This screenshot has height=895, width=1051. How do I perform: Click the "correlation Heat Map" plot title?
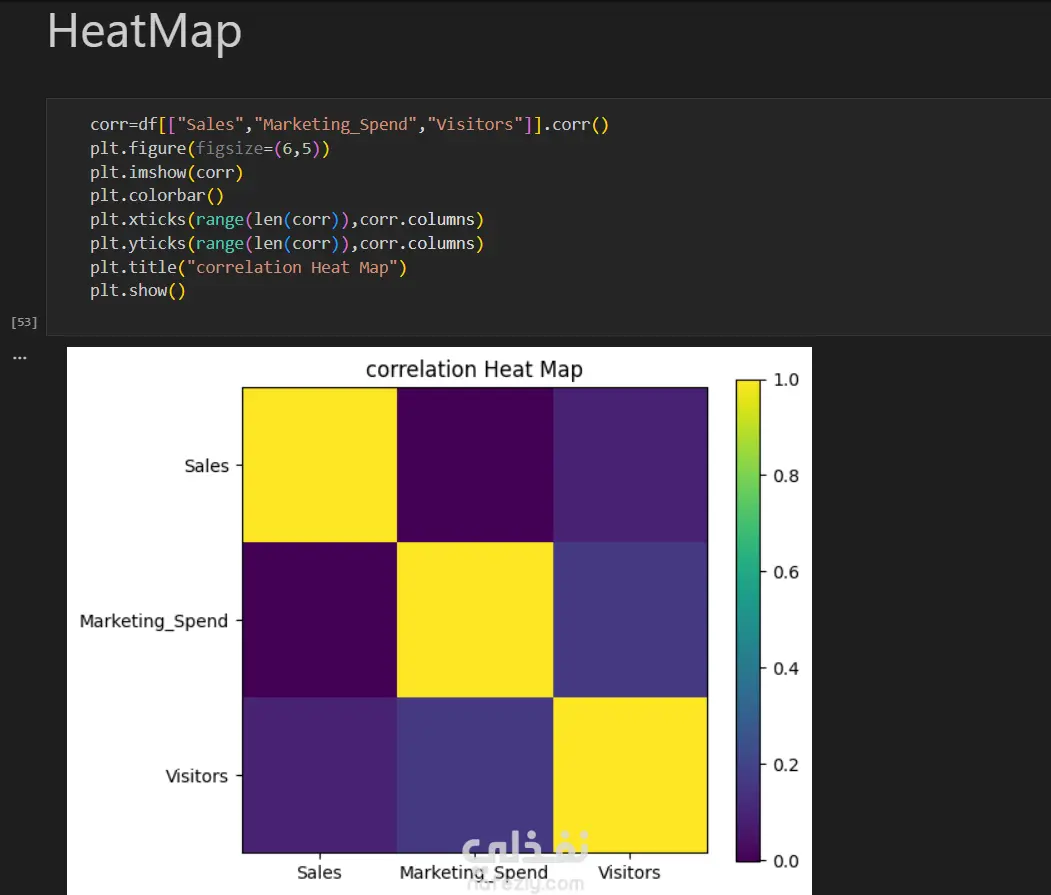[474, 369]
